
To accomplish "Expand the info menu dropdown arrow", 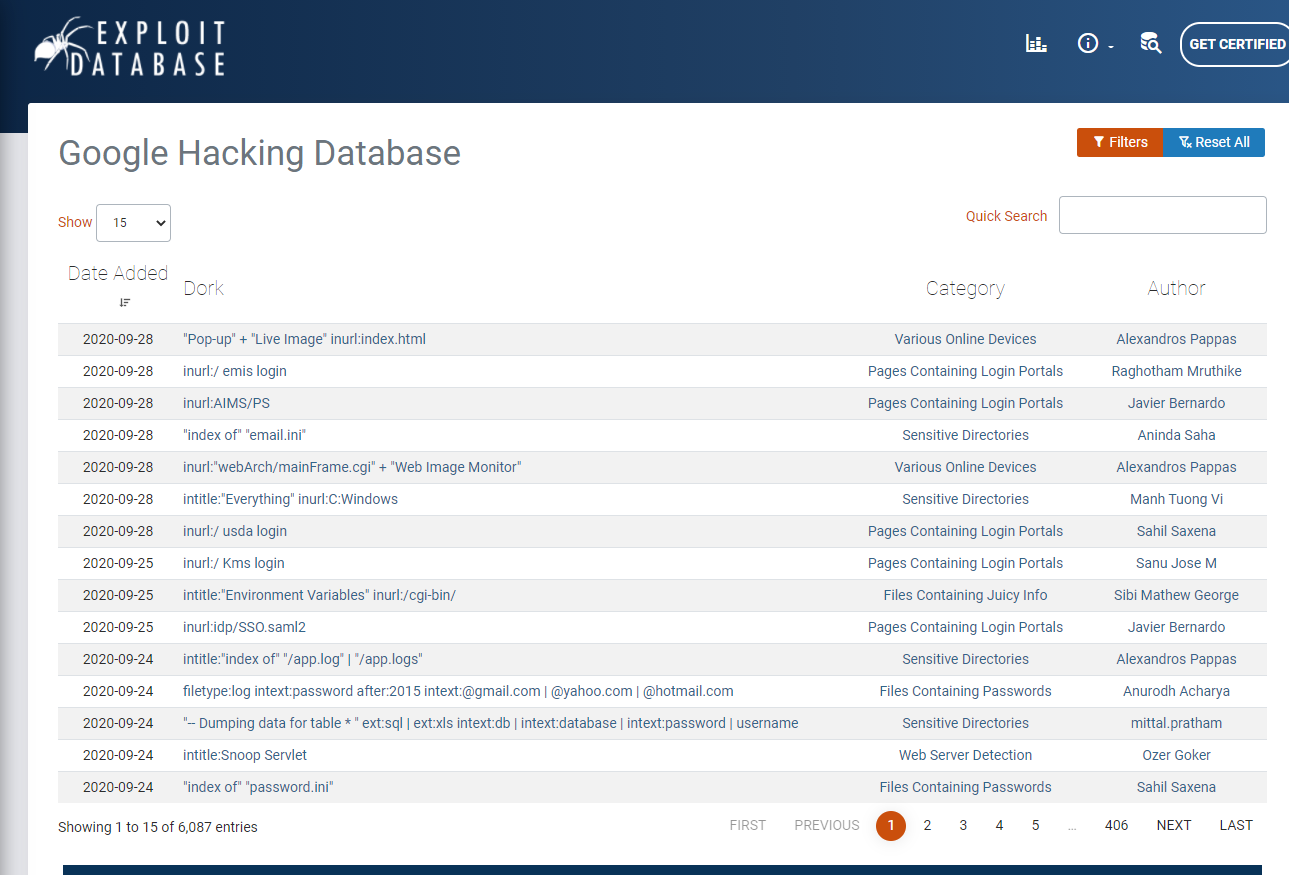I will pos(1111,47).
